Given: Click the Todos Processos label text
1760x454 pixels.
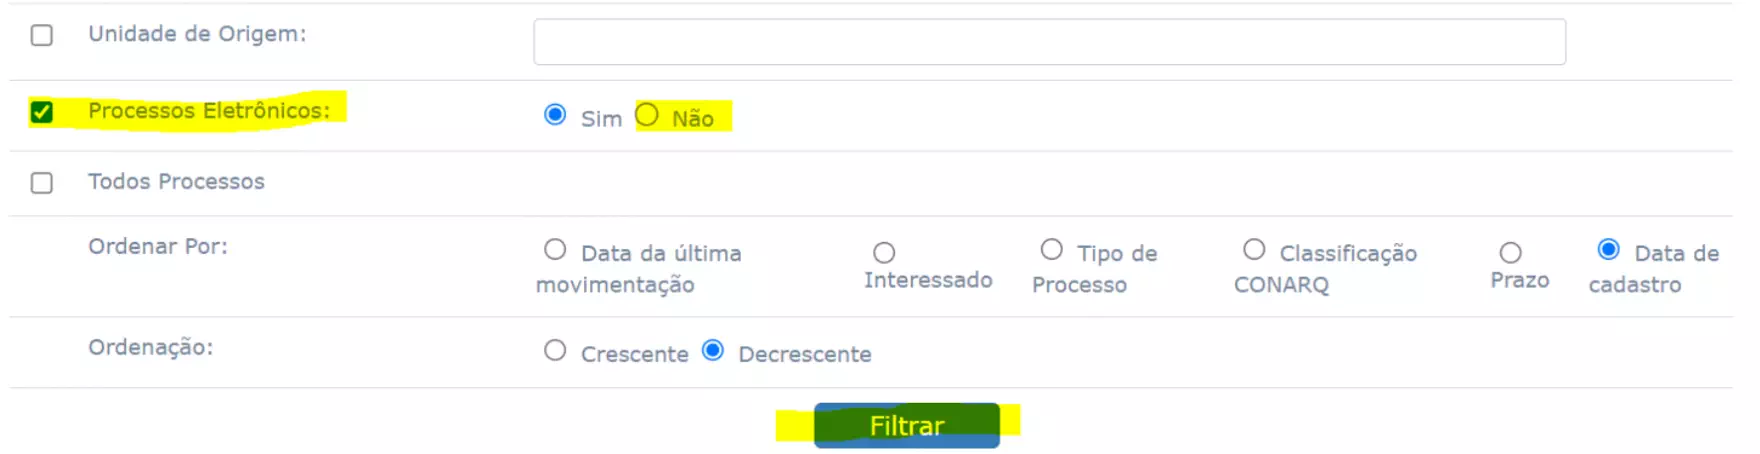Looking at the screenshot, I should [x=176, y=182].
